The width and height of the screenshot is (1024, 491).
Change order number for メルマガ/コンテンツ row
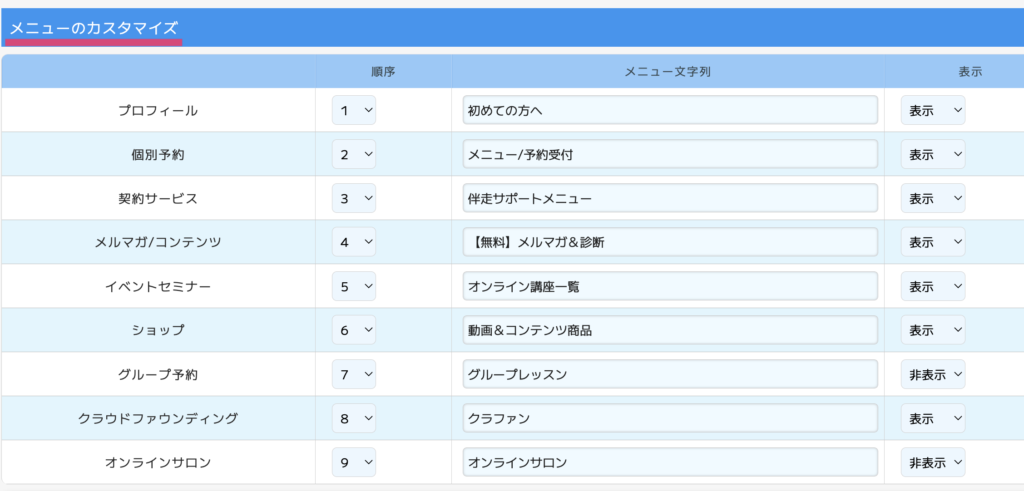[354, 242]
